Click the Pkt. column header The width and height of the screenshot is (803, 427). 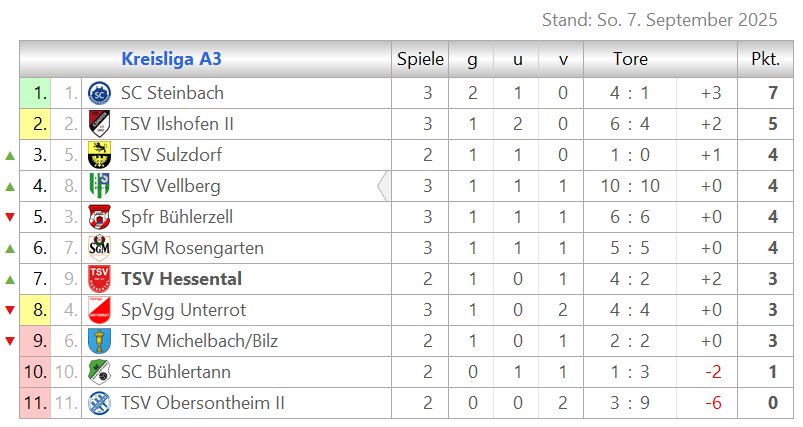766,59
